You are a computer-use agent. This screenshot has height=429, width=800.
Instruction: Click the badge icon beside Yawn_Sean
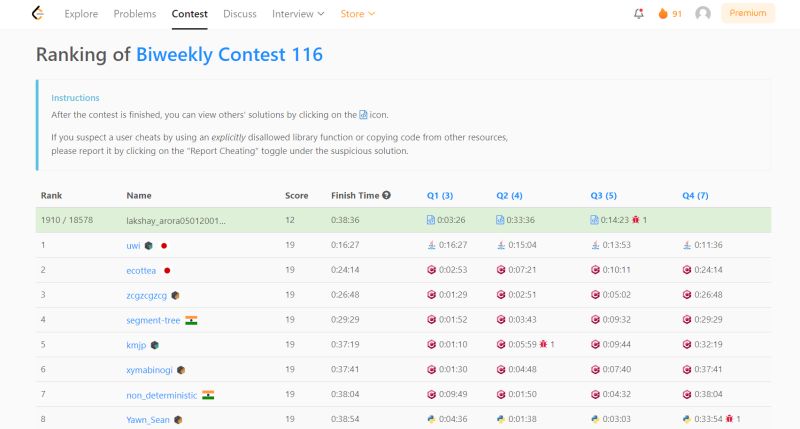click(x=178, y=420)
